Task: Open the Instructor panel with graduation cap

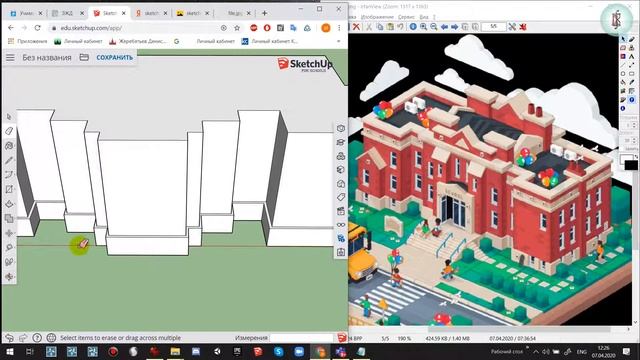Action: coord(341,142)
